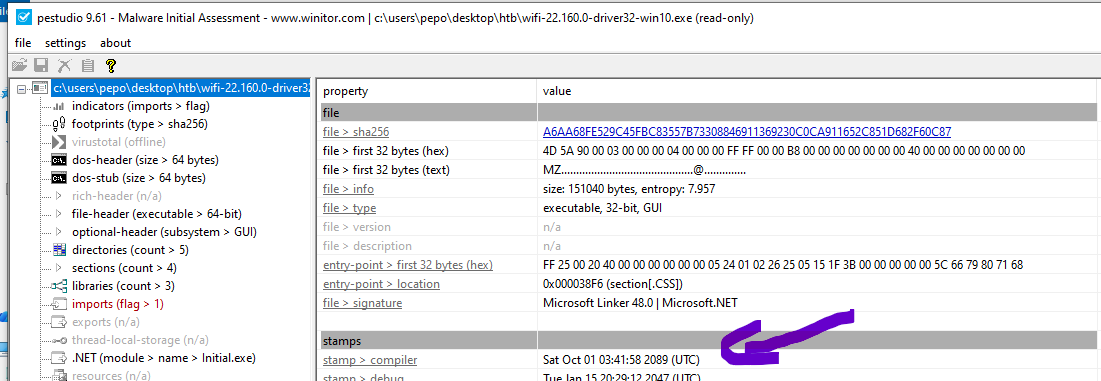
Task: Click the rich-header triangle marker
Action: pos(58,196)
